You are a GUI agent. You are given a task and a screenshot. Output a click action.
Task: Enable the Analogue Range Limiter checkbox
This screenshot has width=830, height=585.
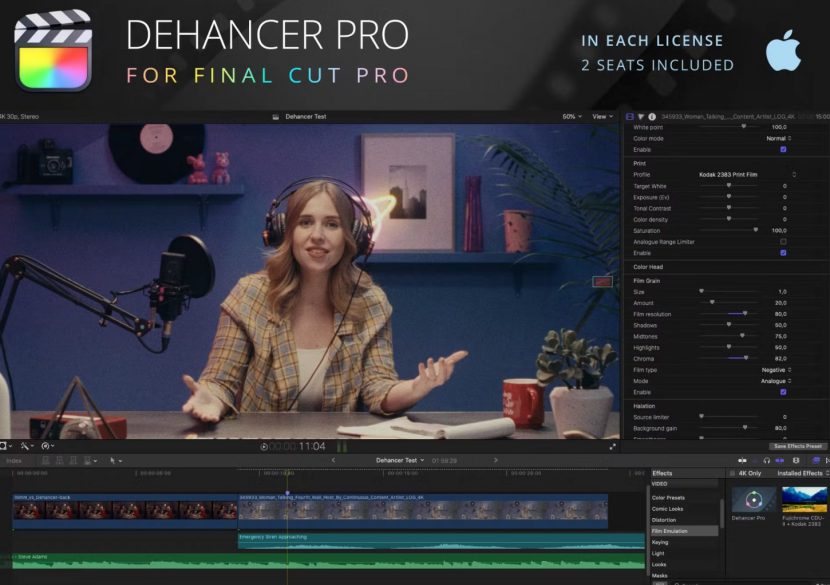[782, 242]
